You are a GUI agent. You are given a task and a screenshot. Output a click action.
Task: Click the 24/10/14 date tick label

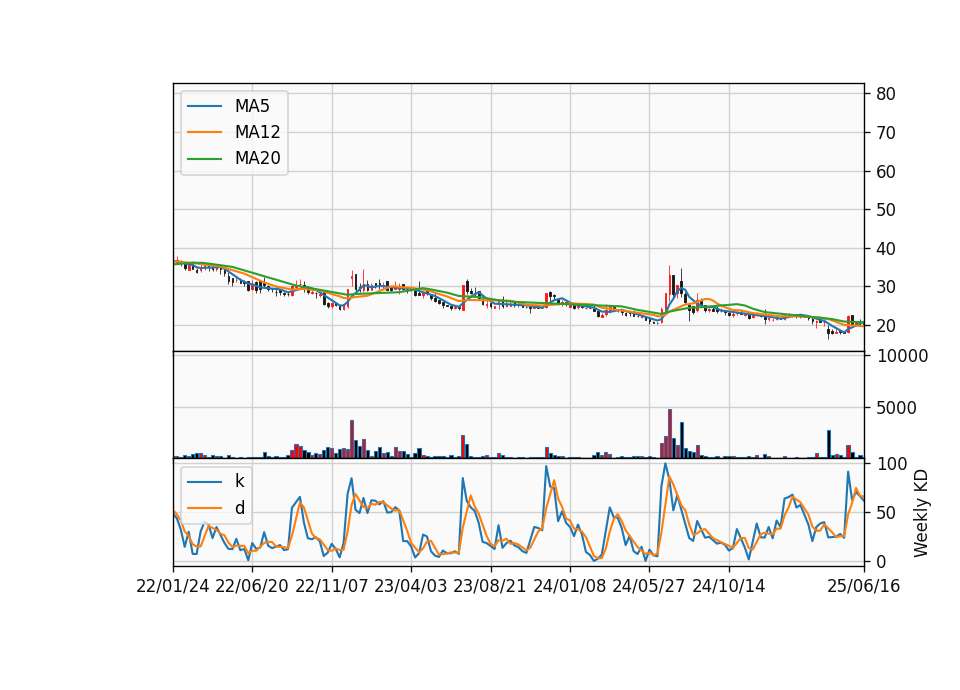coord(729,586)
